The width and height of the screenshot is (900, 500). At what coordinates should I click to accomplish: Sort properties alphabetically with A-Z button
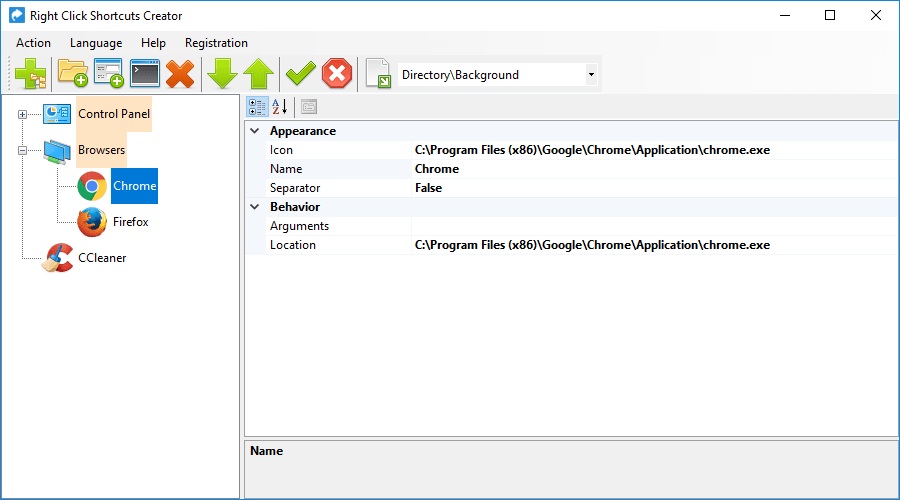tap(280, 107)
